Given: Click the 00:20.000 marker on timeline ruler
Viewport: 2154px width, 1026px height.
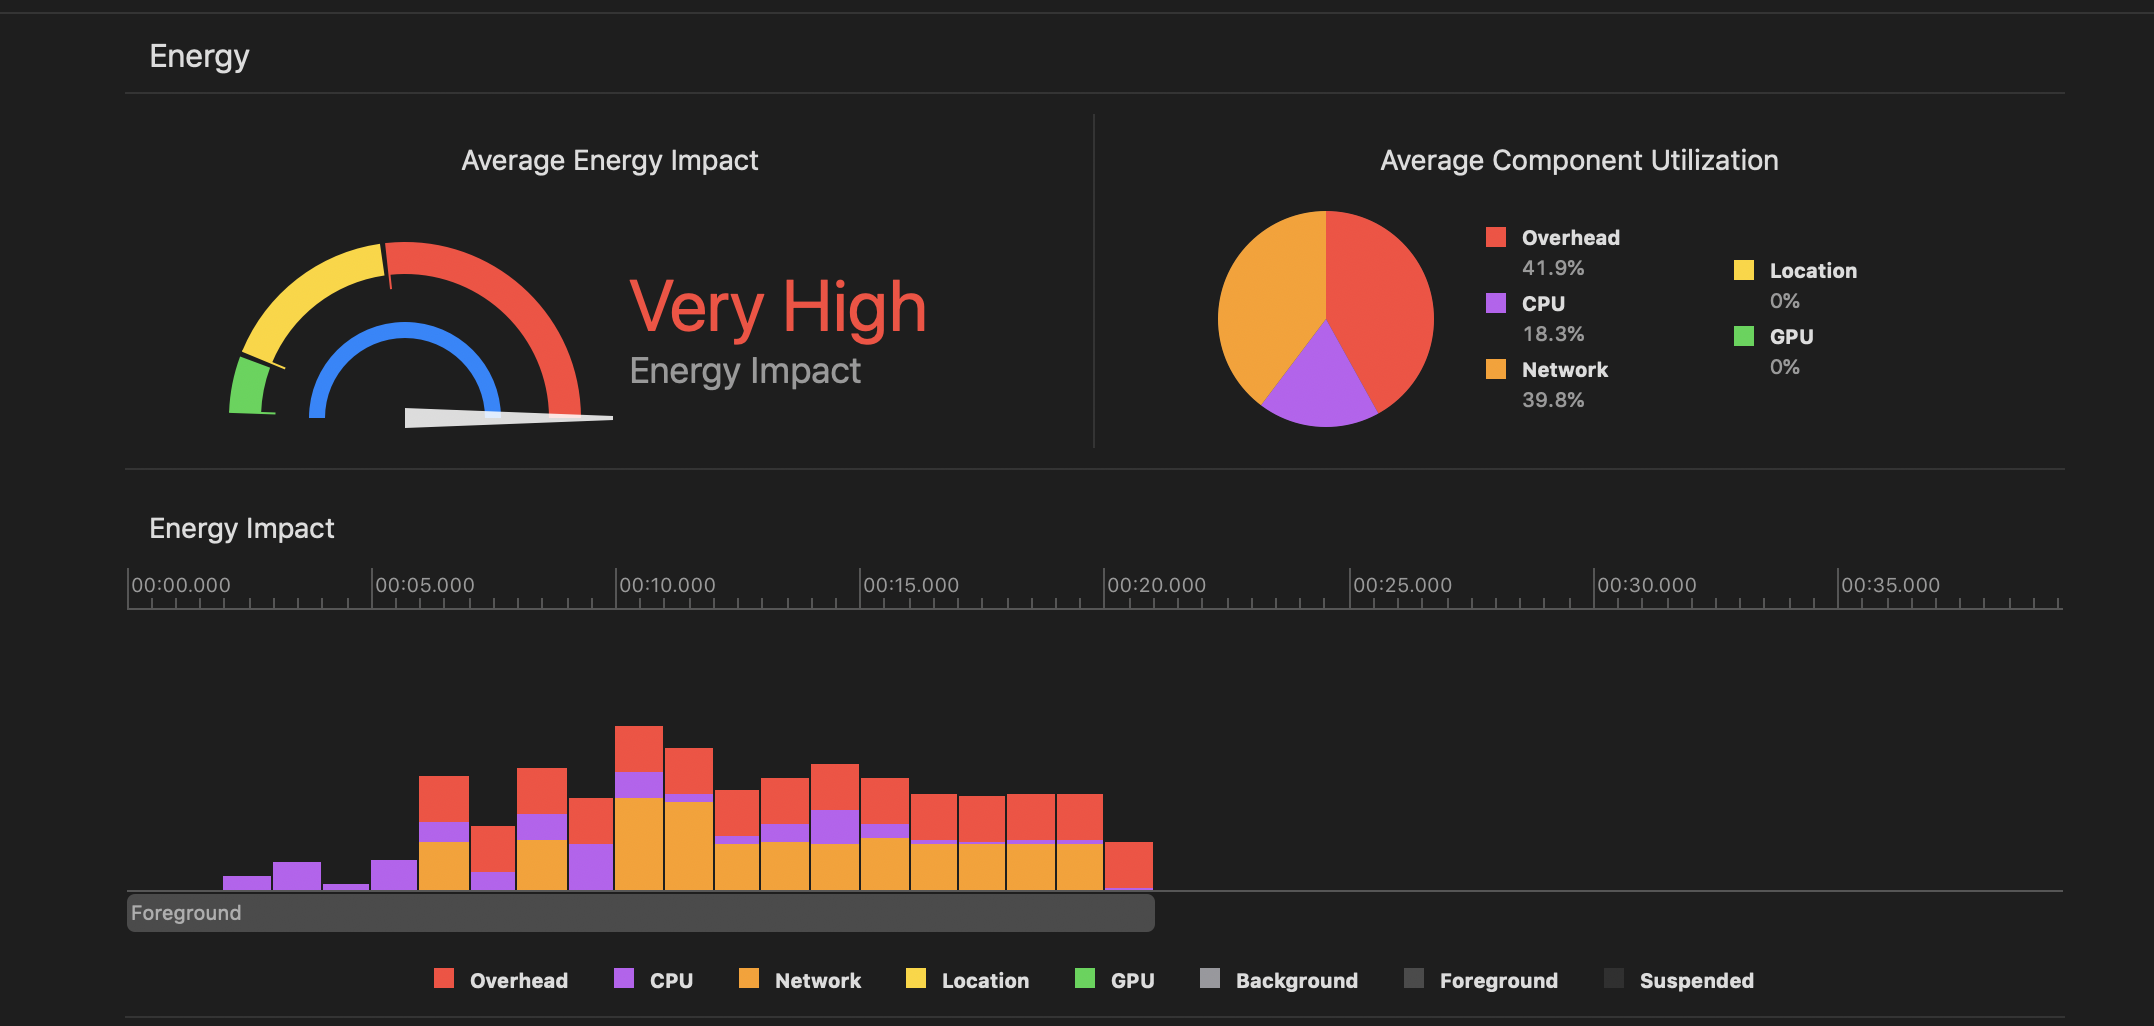Looking at the screenshot, I should point(1156,585).
